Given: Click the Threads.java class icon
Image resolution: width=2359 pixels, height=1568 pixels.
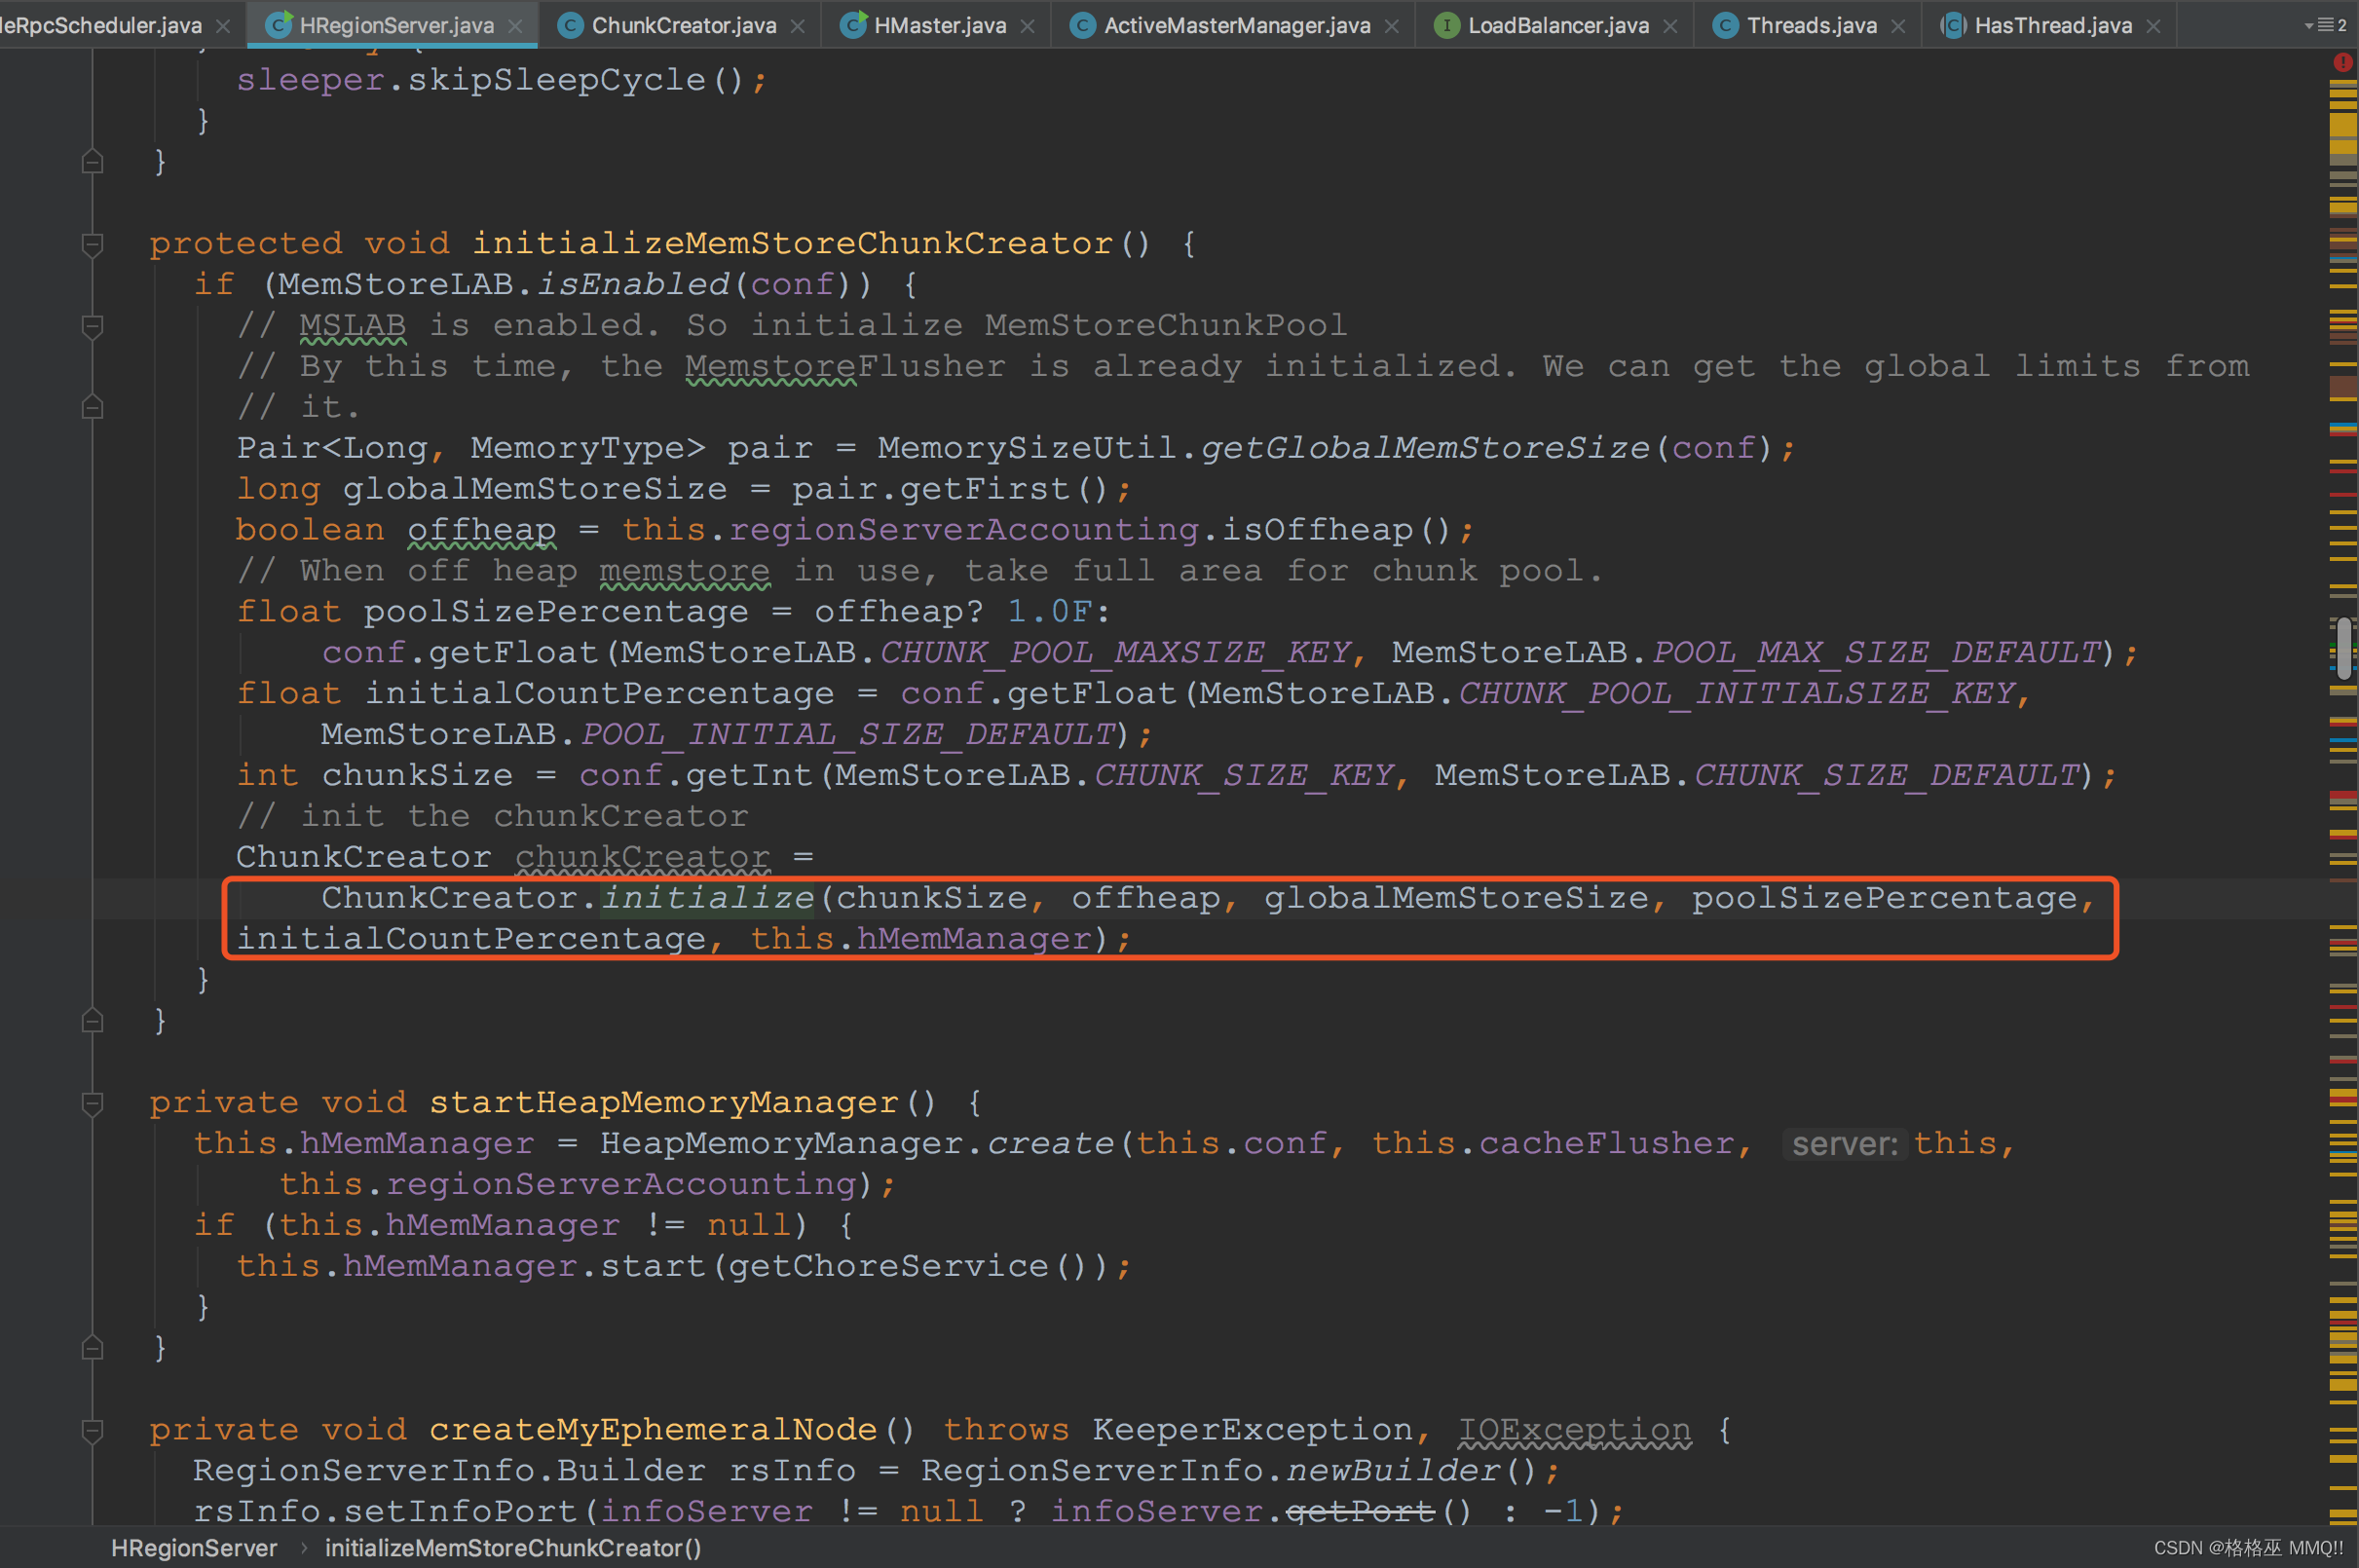Looking at the screenshot, I should 1725,25.
